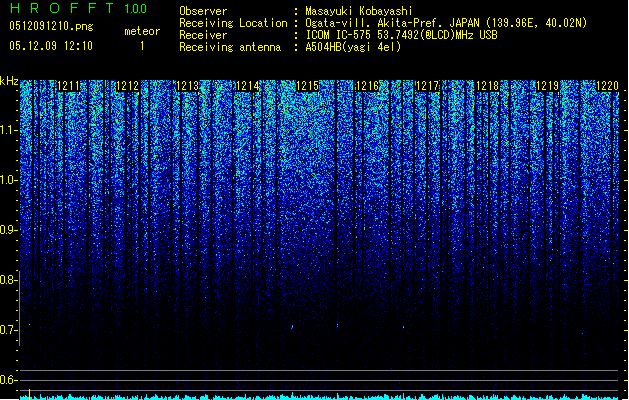The width and height of the screenshot is (629, 400).
Task: Click the Receiving antenna field label
Action: (x=230, y=47)
